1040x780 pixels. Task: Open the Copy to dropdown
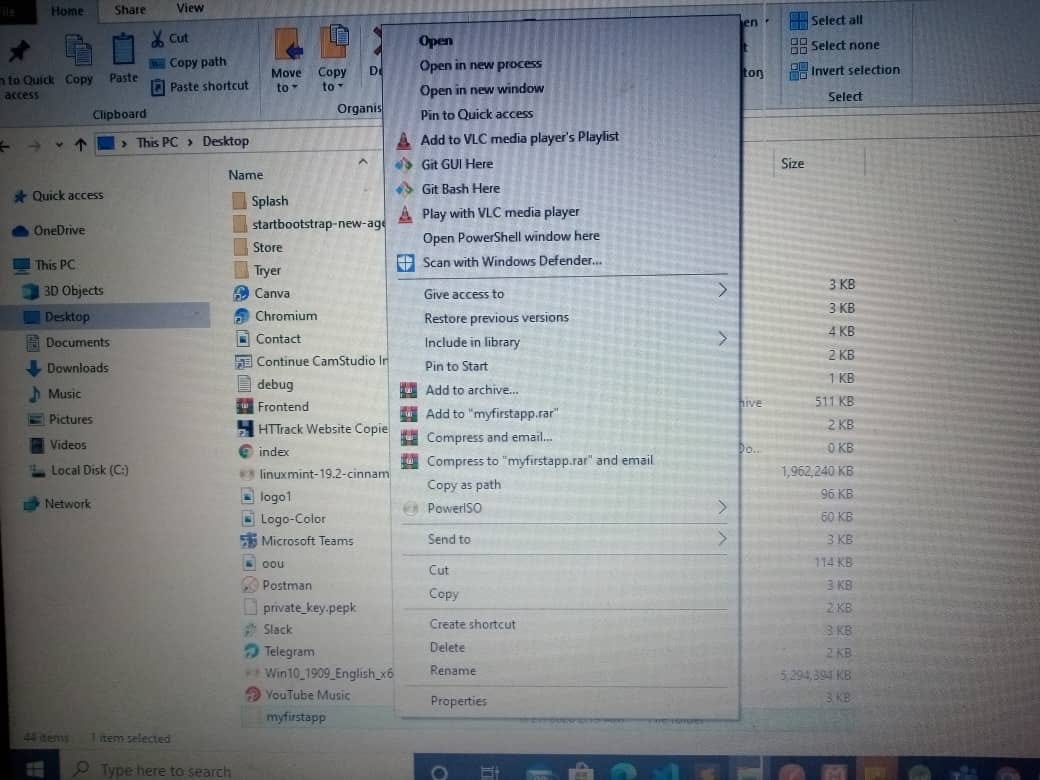pos(331,87)
